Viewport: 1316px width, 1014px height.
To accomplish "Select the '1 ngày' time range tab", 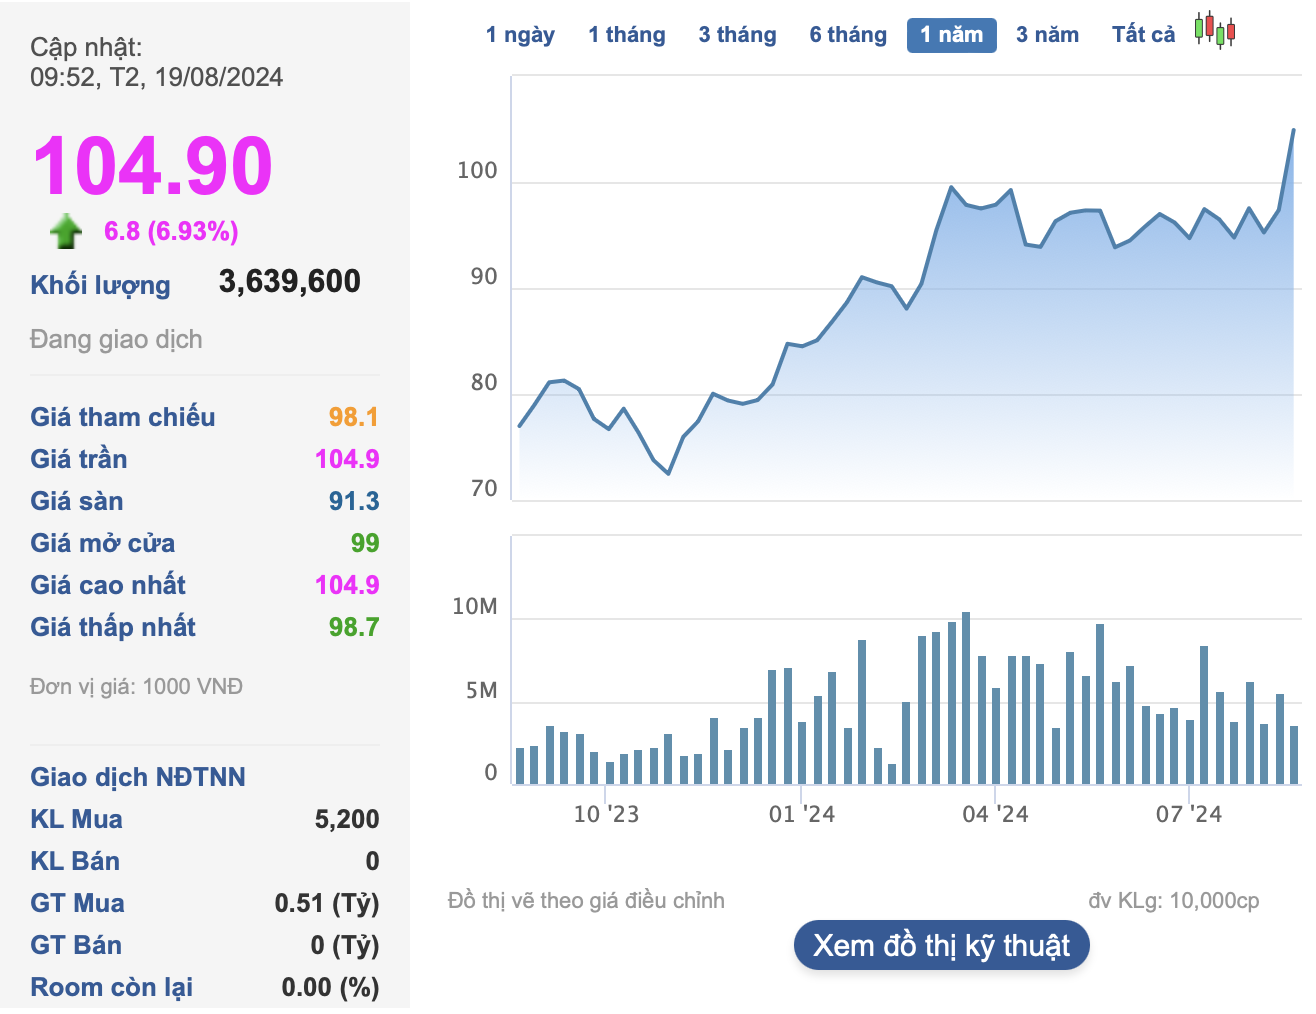I will pyautogui.click(x=520, y=35).
